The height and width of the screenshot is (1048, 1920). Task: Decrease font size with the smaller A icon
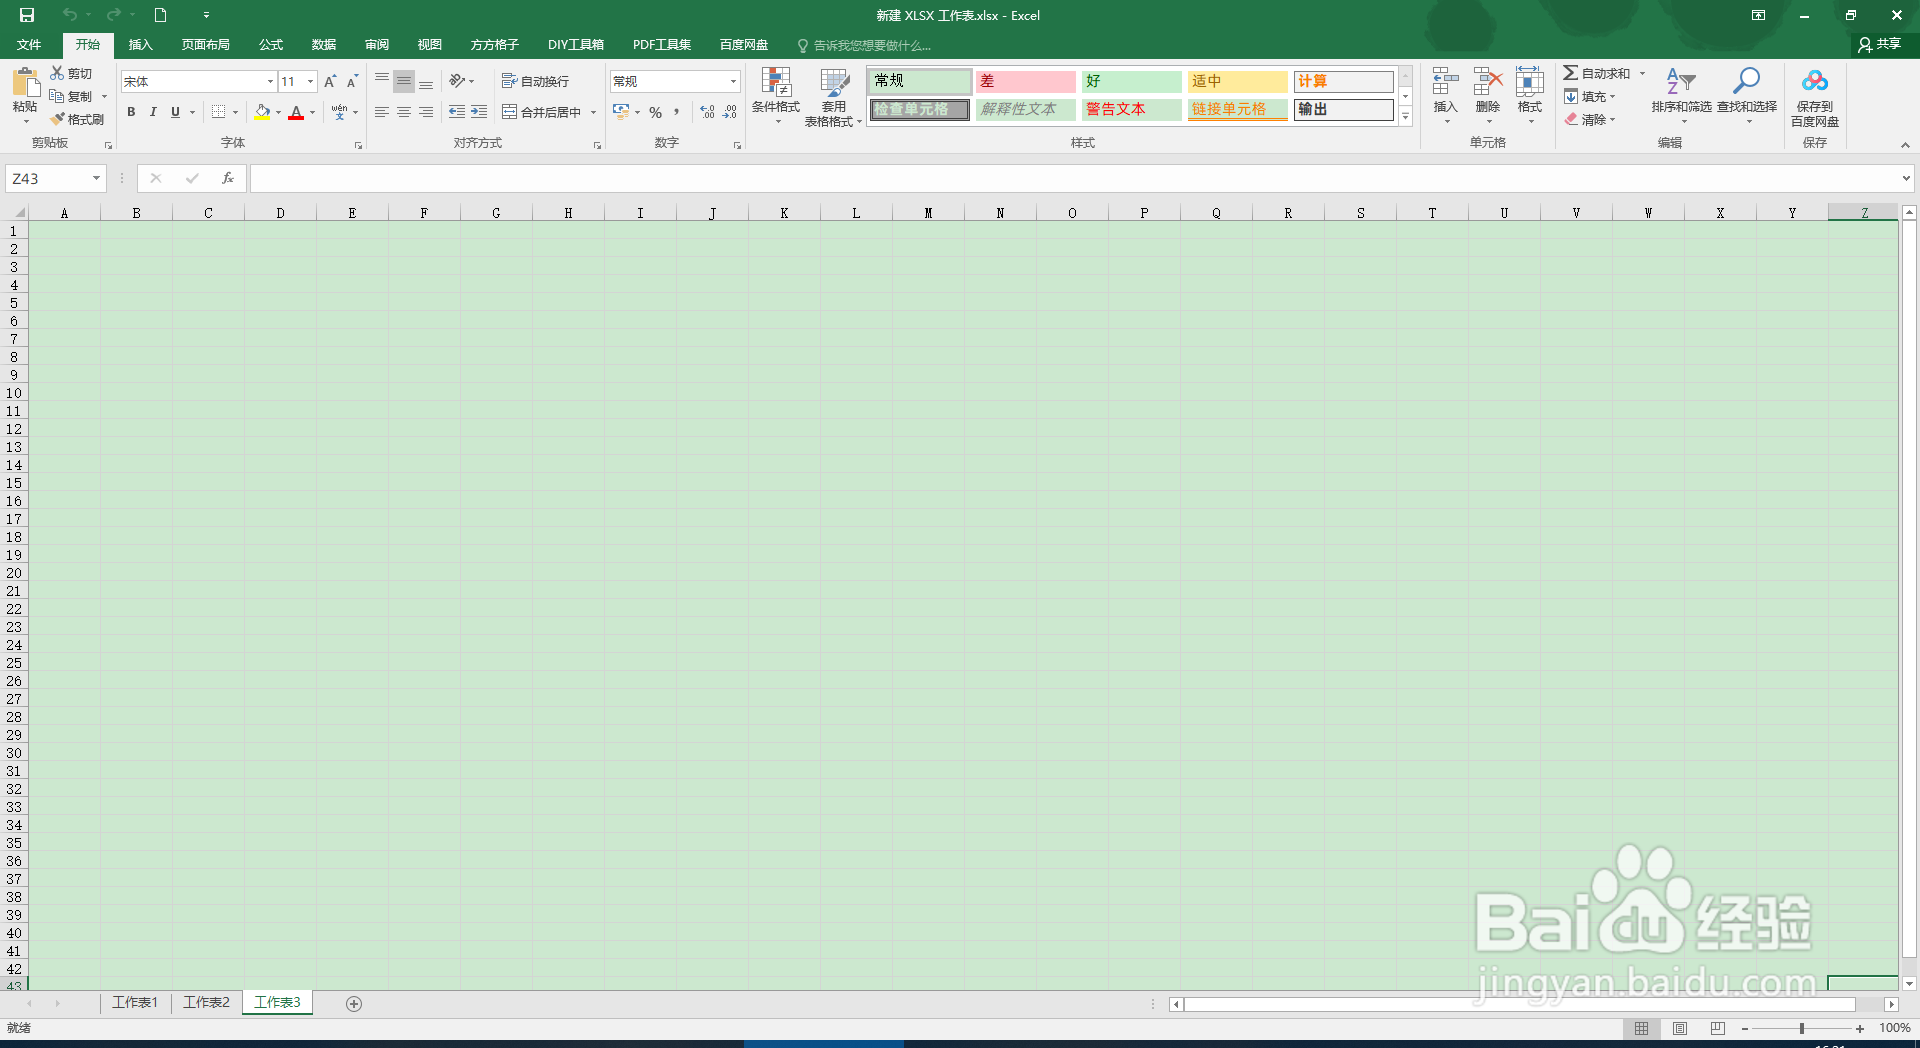[x=352, y=81]
